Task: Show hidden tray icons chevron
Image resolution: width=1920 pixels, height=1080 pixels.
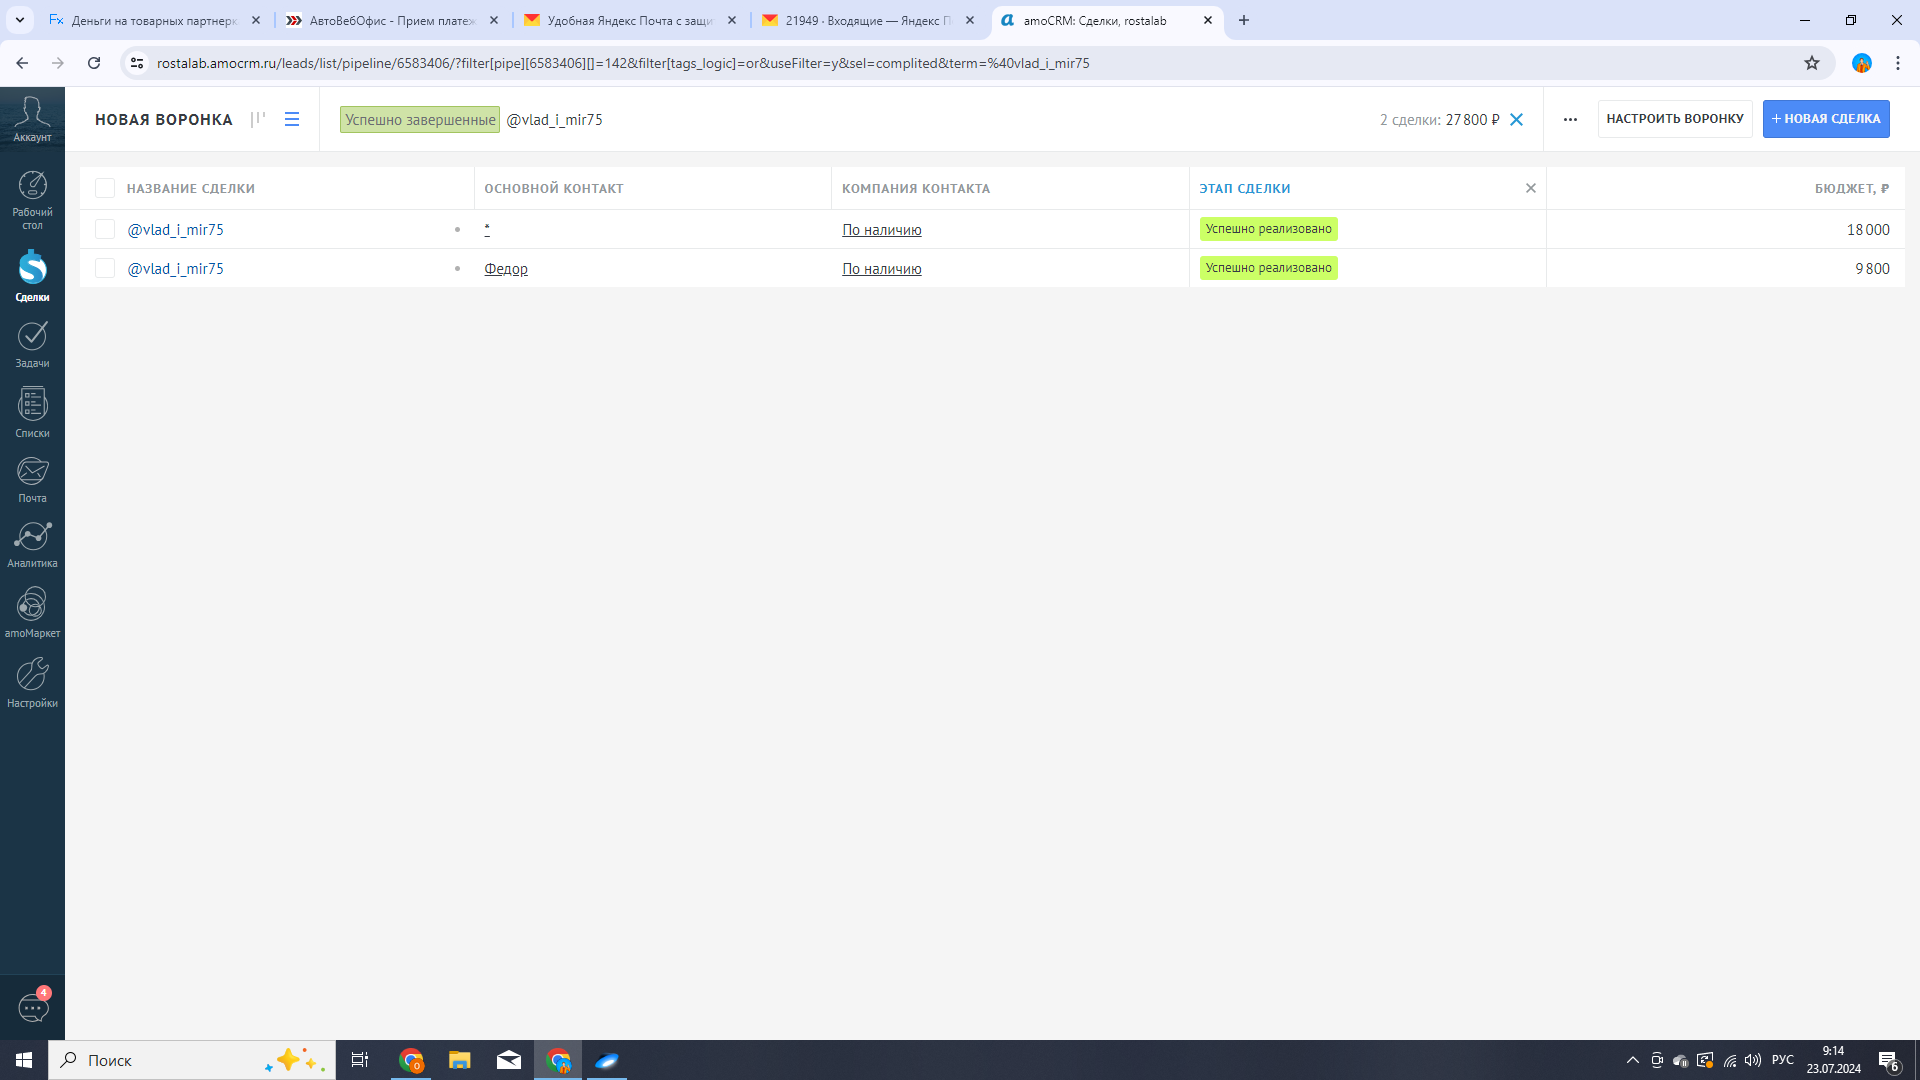Action: pos(1633,1060)
